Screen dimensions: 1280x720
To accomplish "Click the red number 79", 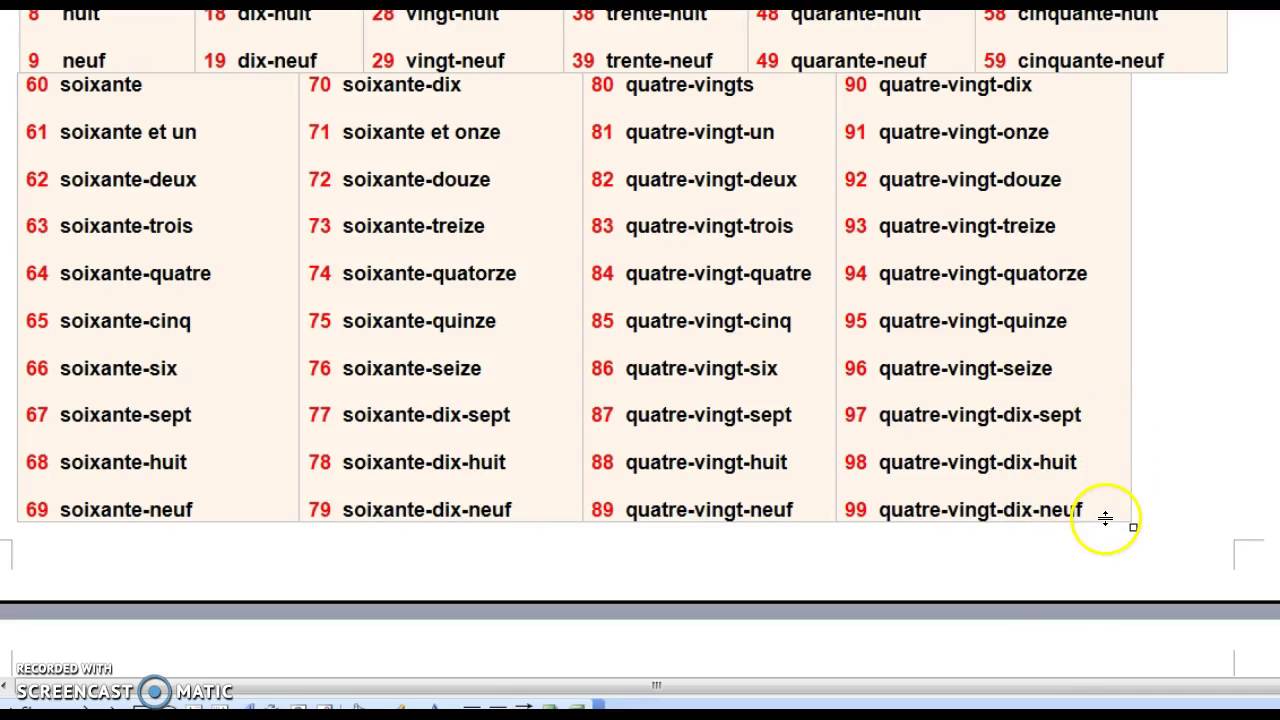I will [319, 510].
